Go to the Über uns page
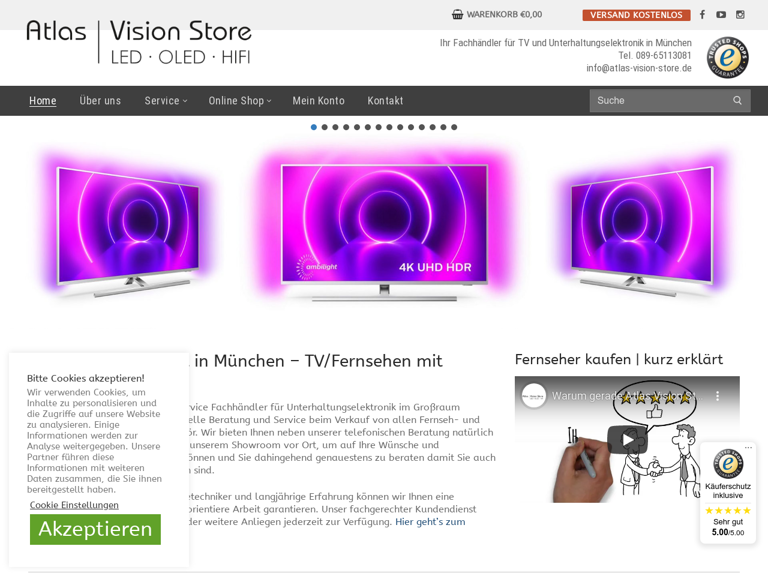This screenshot has height=576, width=768. pos(100,101)
